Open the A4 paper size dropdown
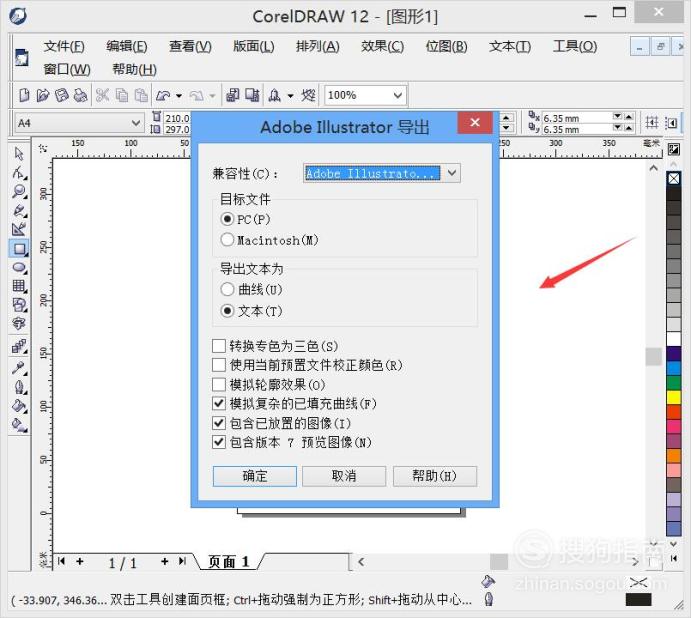Image resolution: width=691 pixels, height=618 pixels. point(136,123)
